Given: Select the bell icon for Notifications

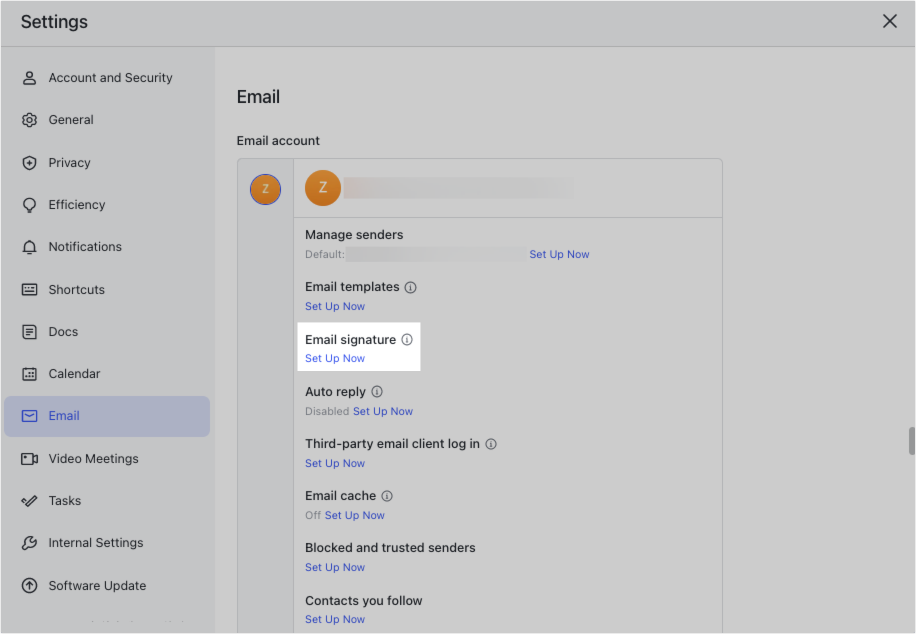Looking at the screenshot, I should tap(30, 247).
